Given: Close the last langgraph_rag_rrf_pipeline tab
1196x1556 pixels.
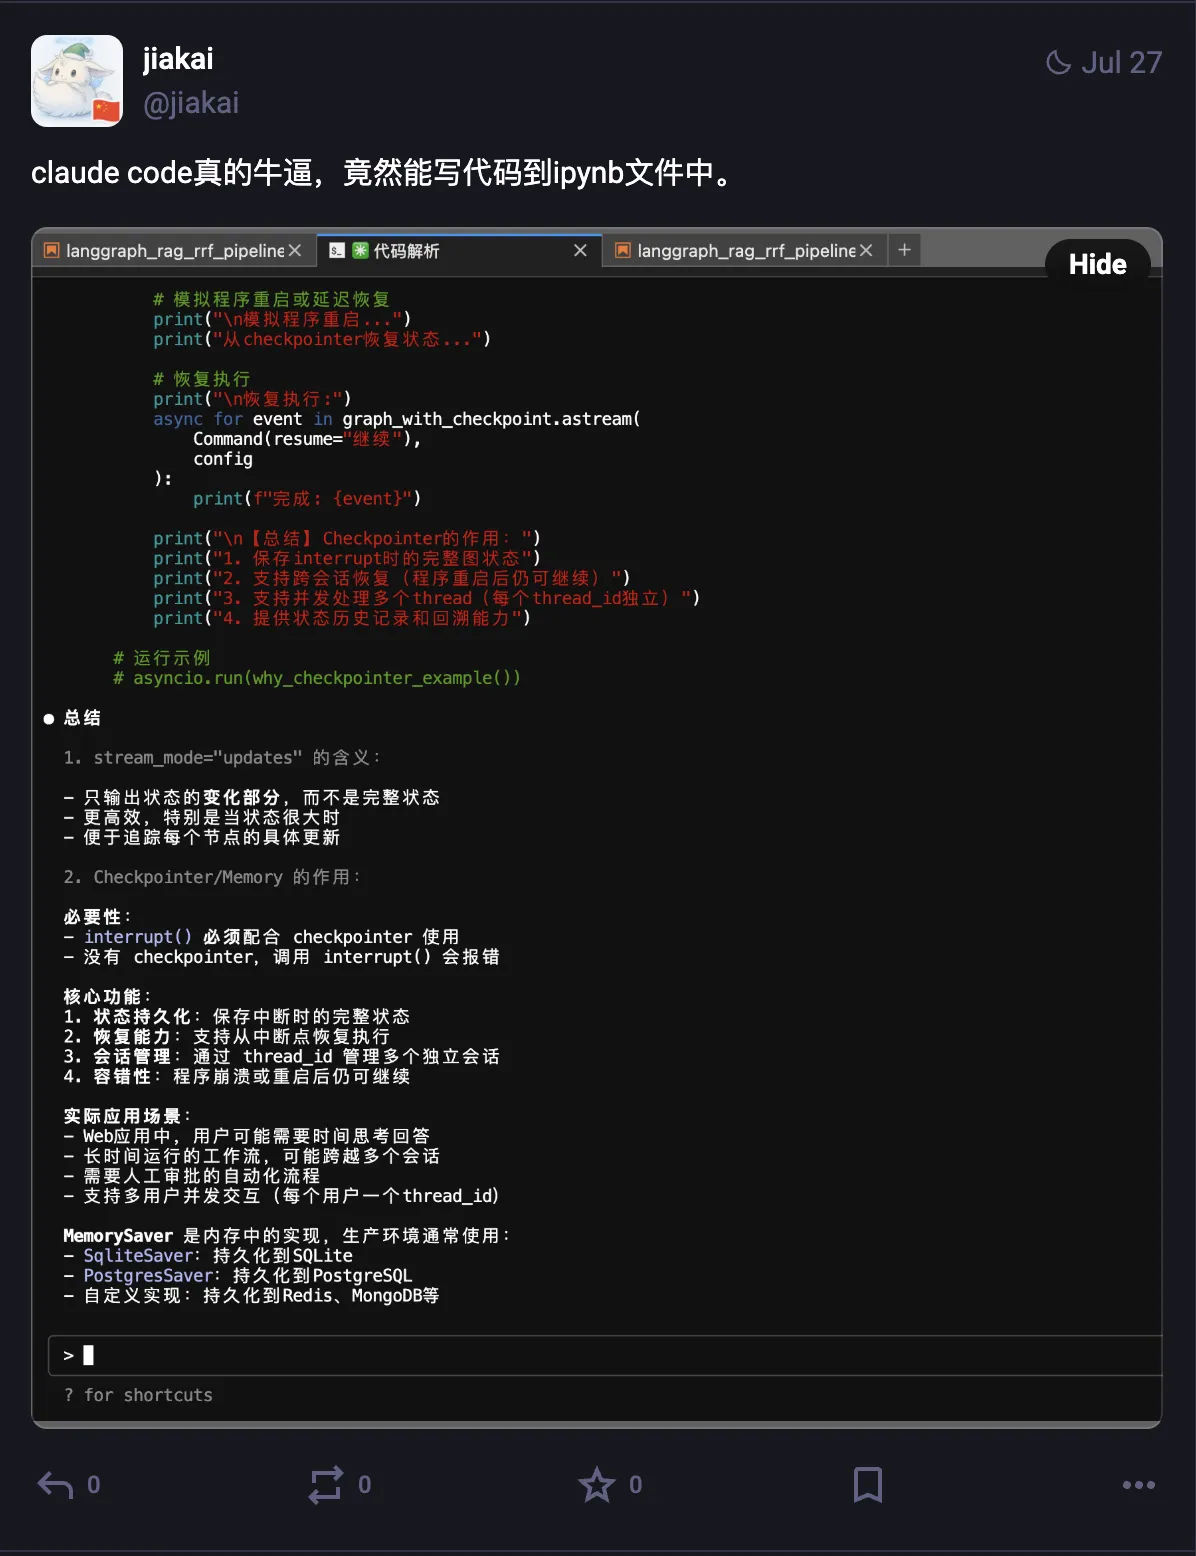Looking at the screenshot, I should (x=866, y=251).
